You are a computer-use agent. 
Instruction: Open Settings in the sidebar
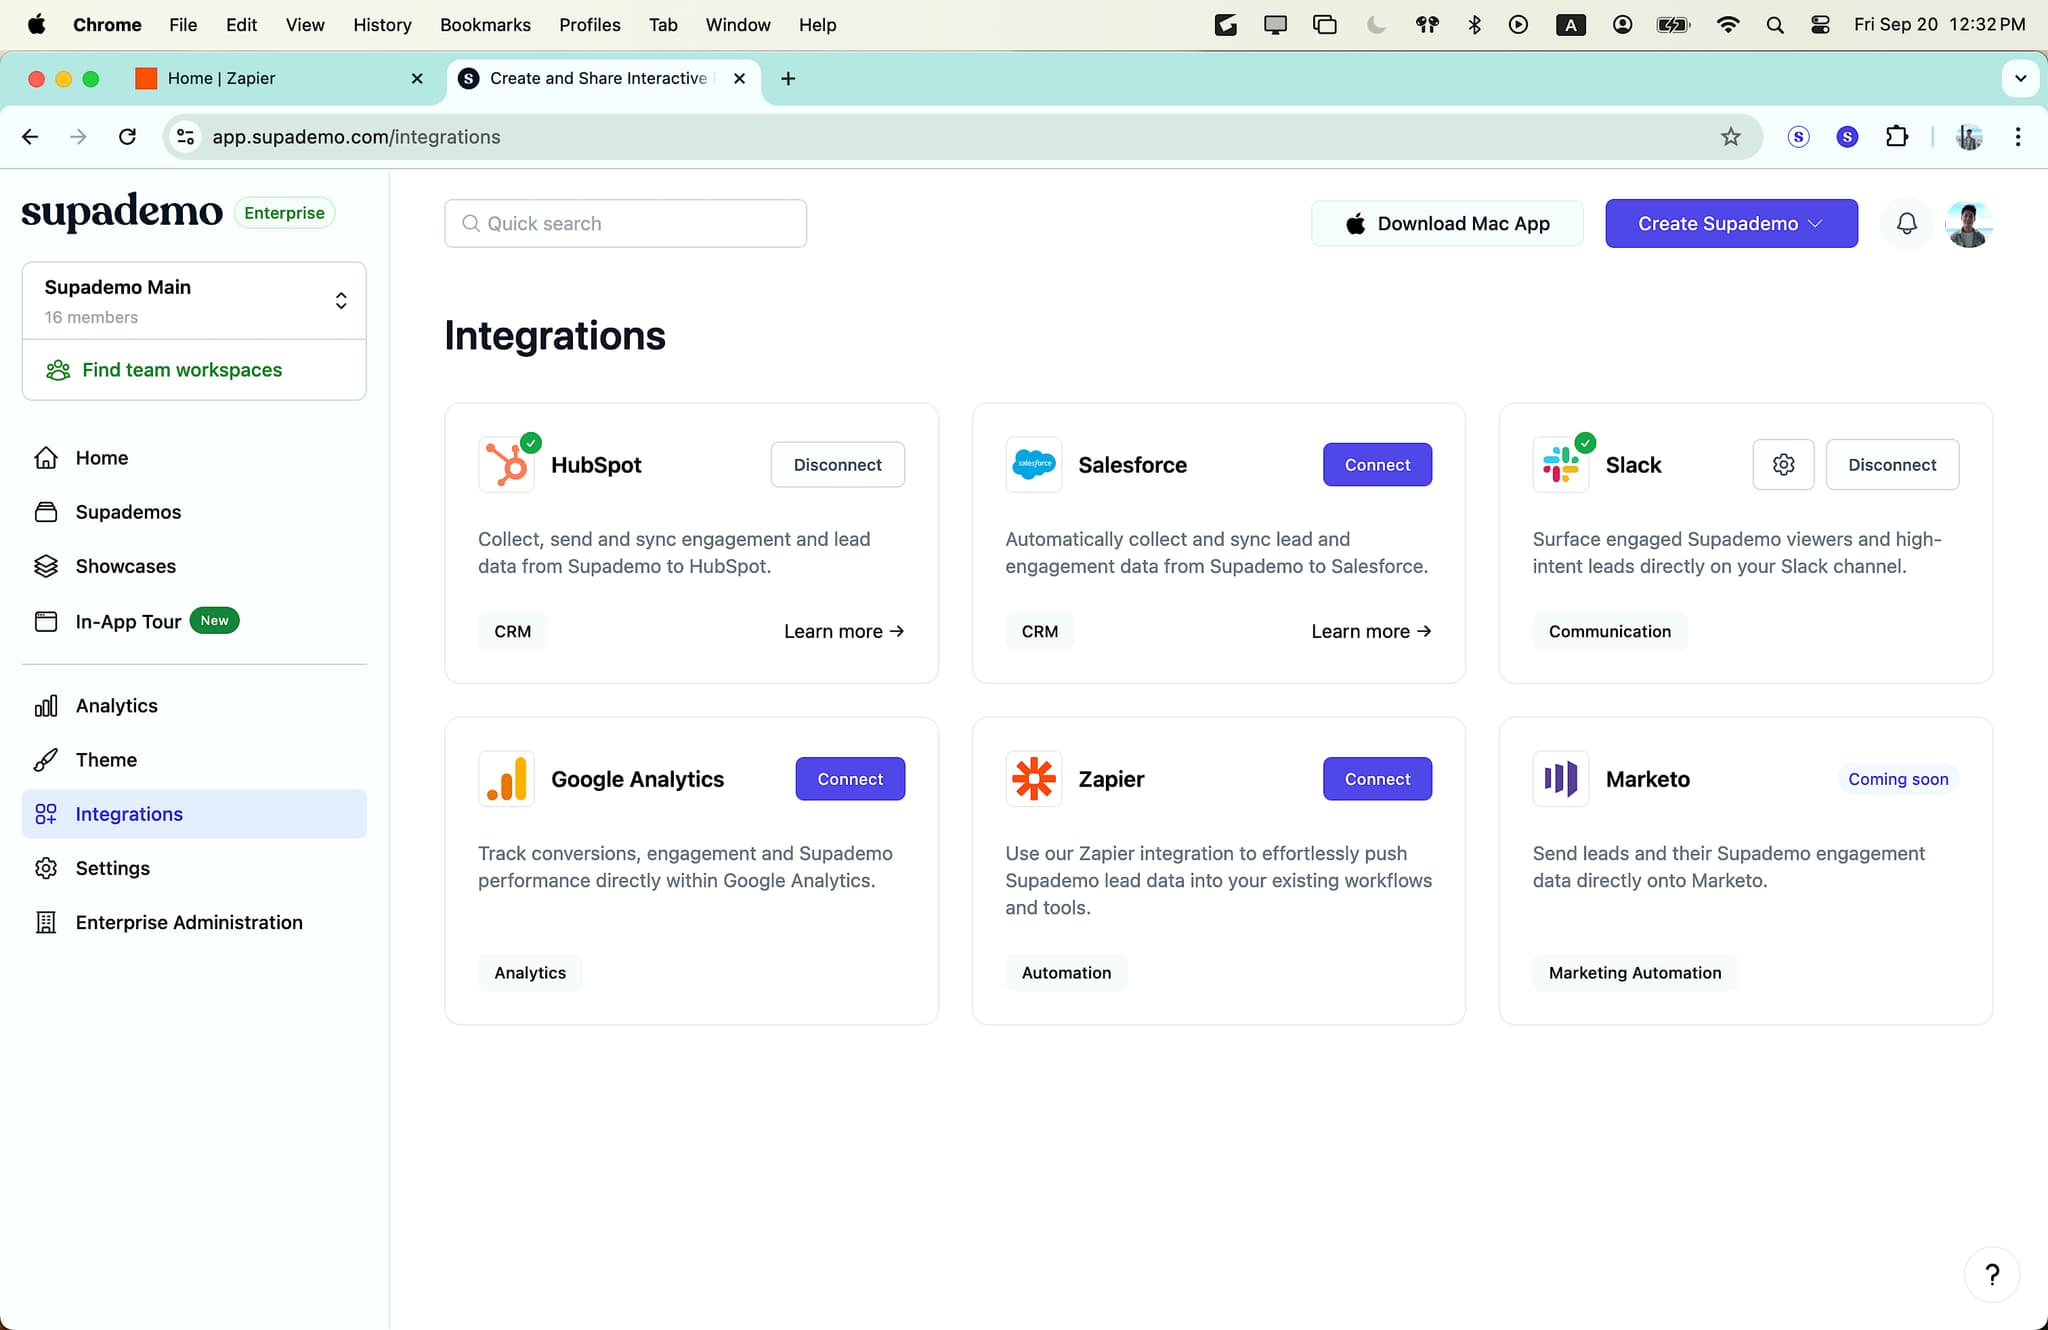pos(194,868)
